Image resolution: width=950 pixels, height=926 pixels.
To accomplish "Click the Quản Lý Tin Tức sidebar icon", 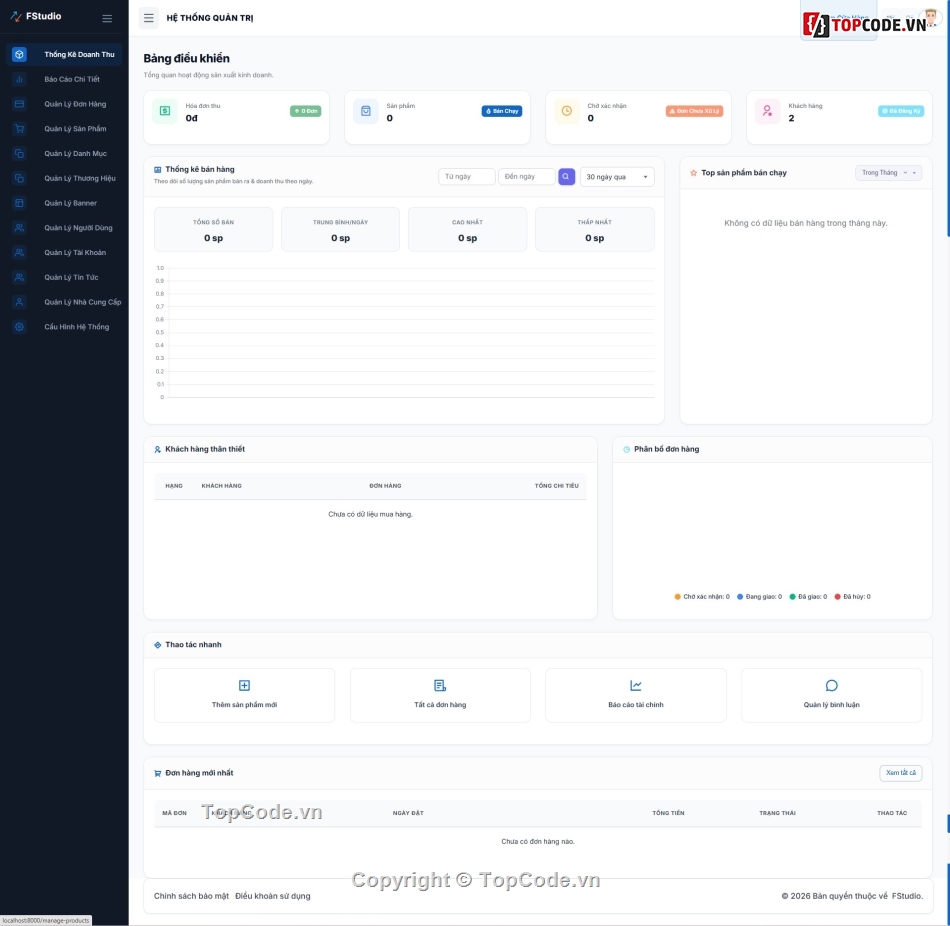I will 19,278.
